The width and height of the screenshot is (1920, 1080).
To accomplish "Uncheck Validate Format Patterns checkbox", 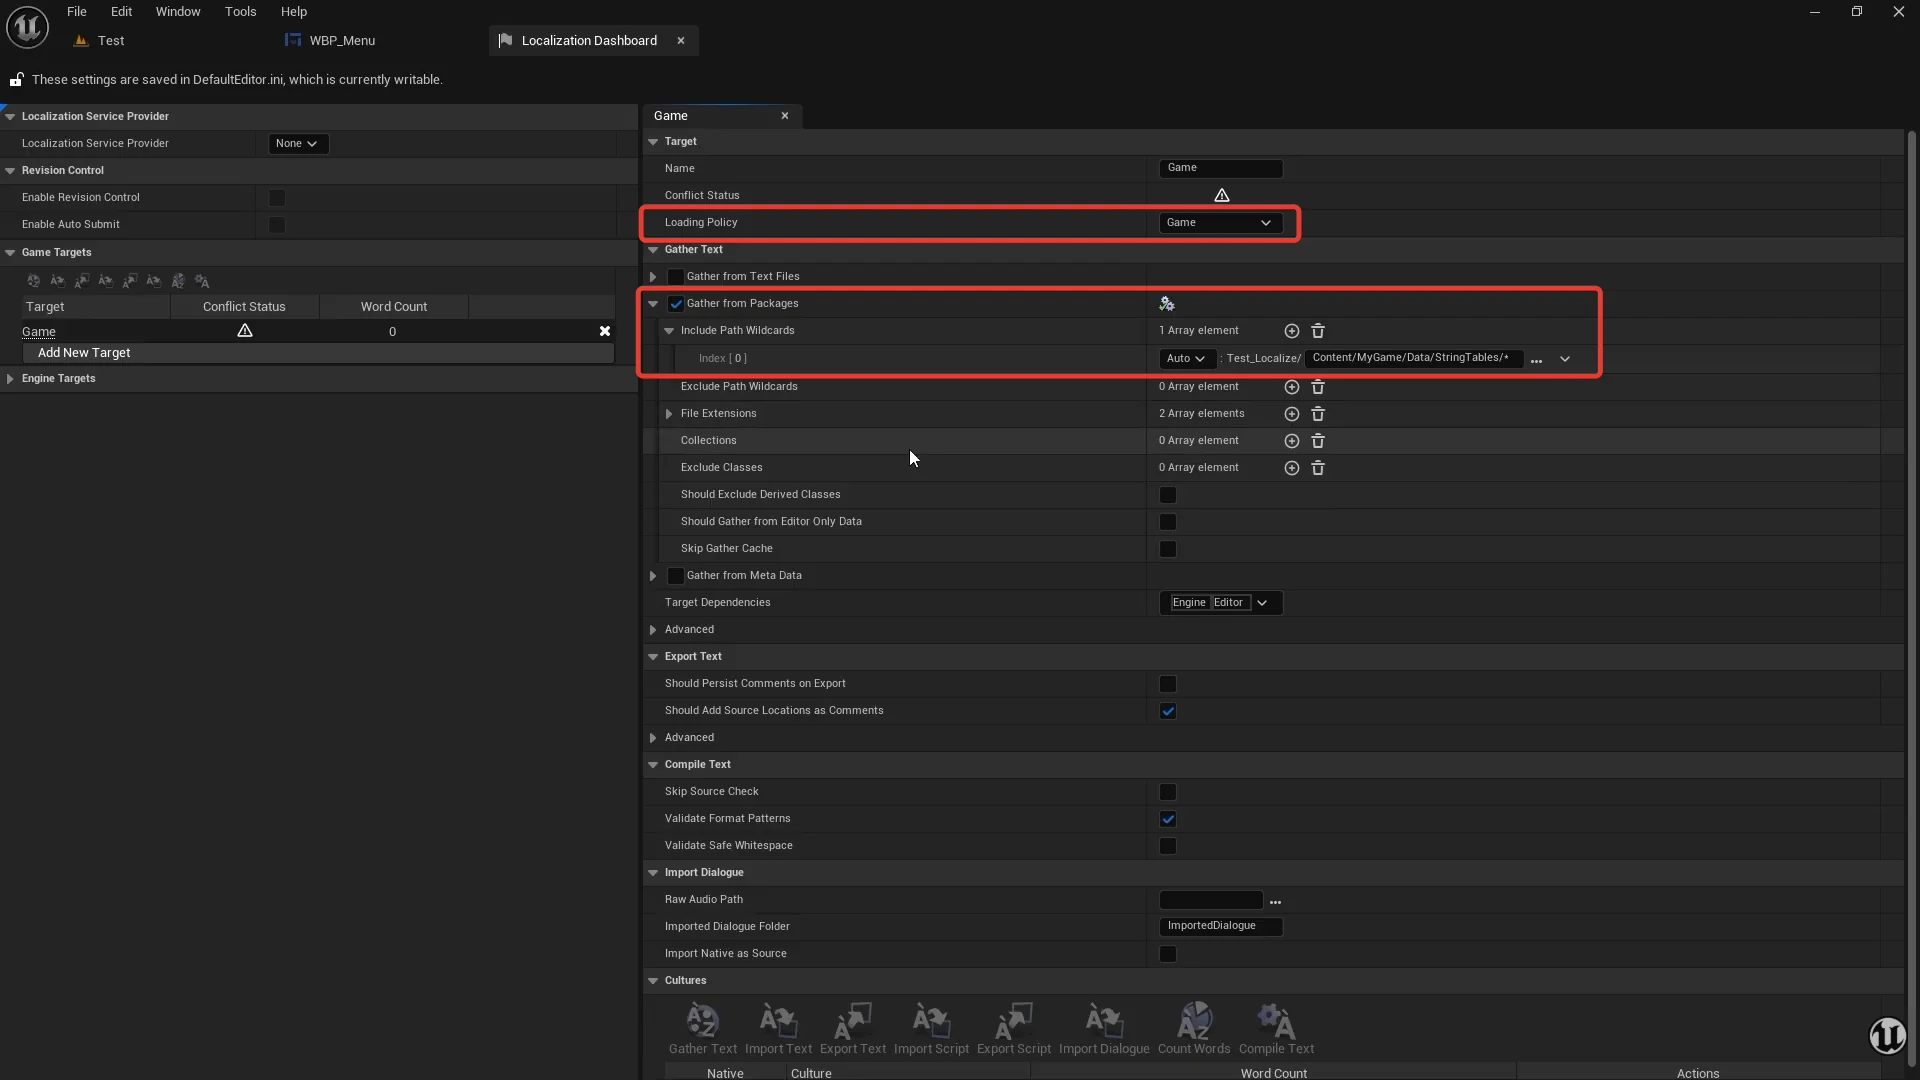I will click(x=1168, y=819).
